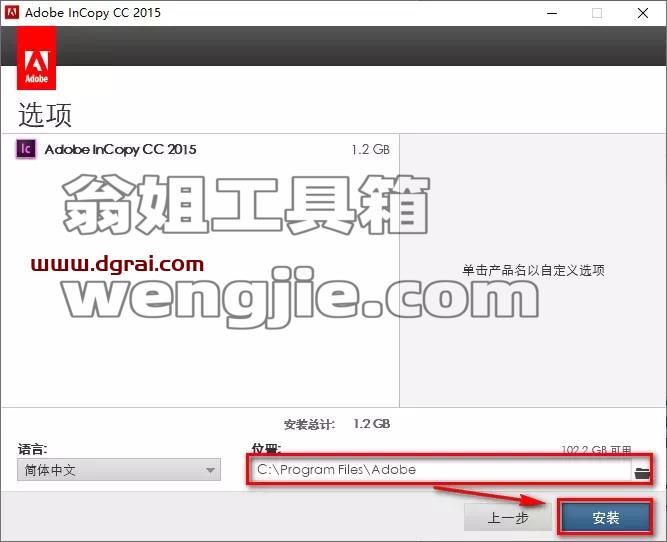The width and height of the screenshot is (667, 542).
Task: Click the folder browse icon beside install path
Action: 641,472
